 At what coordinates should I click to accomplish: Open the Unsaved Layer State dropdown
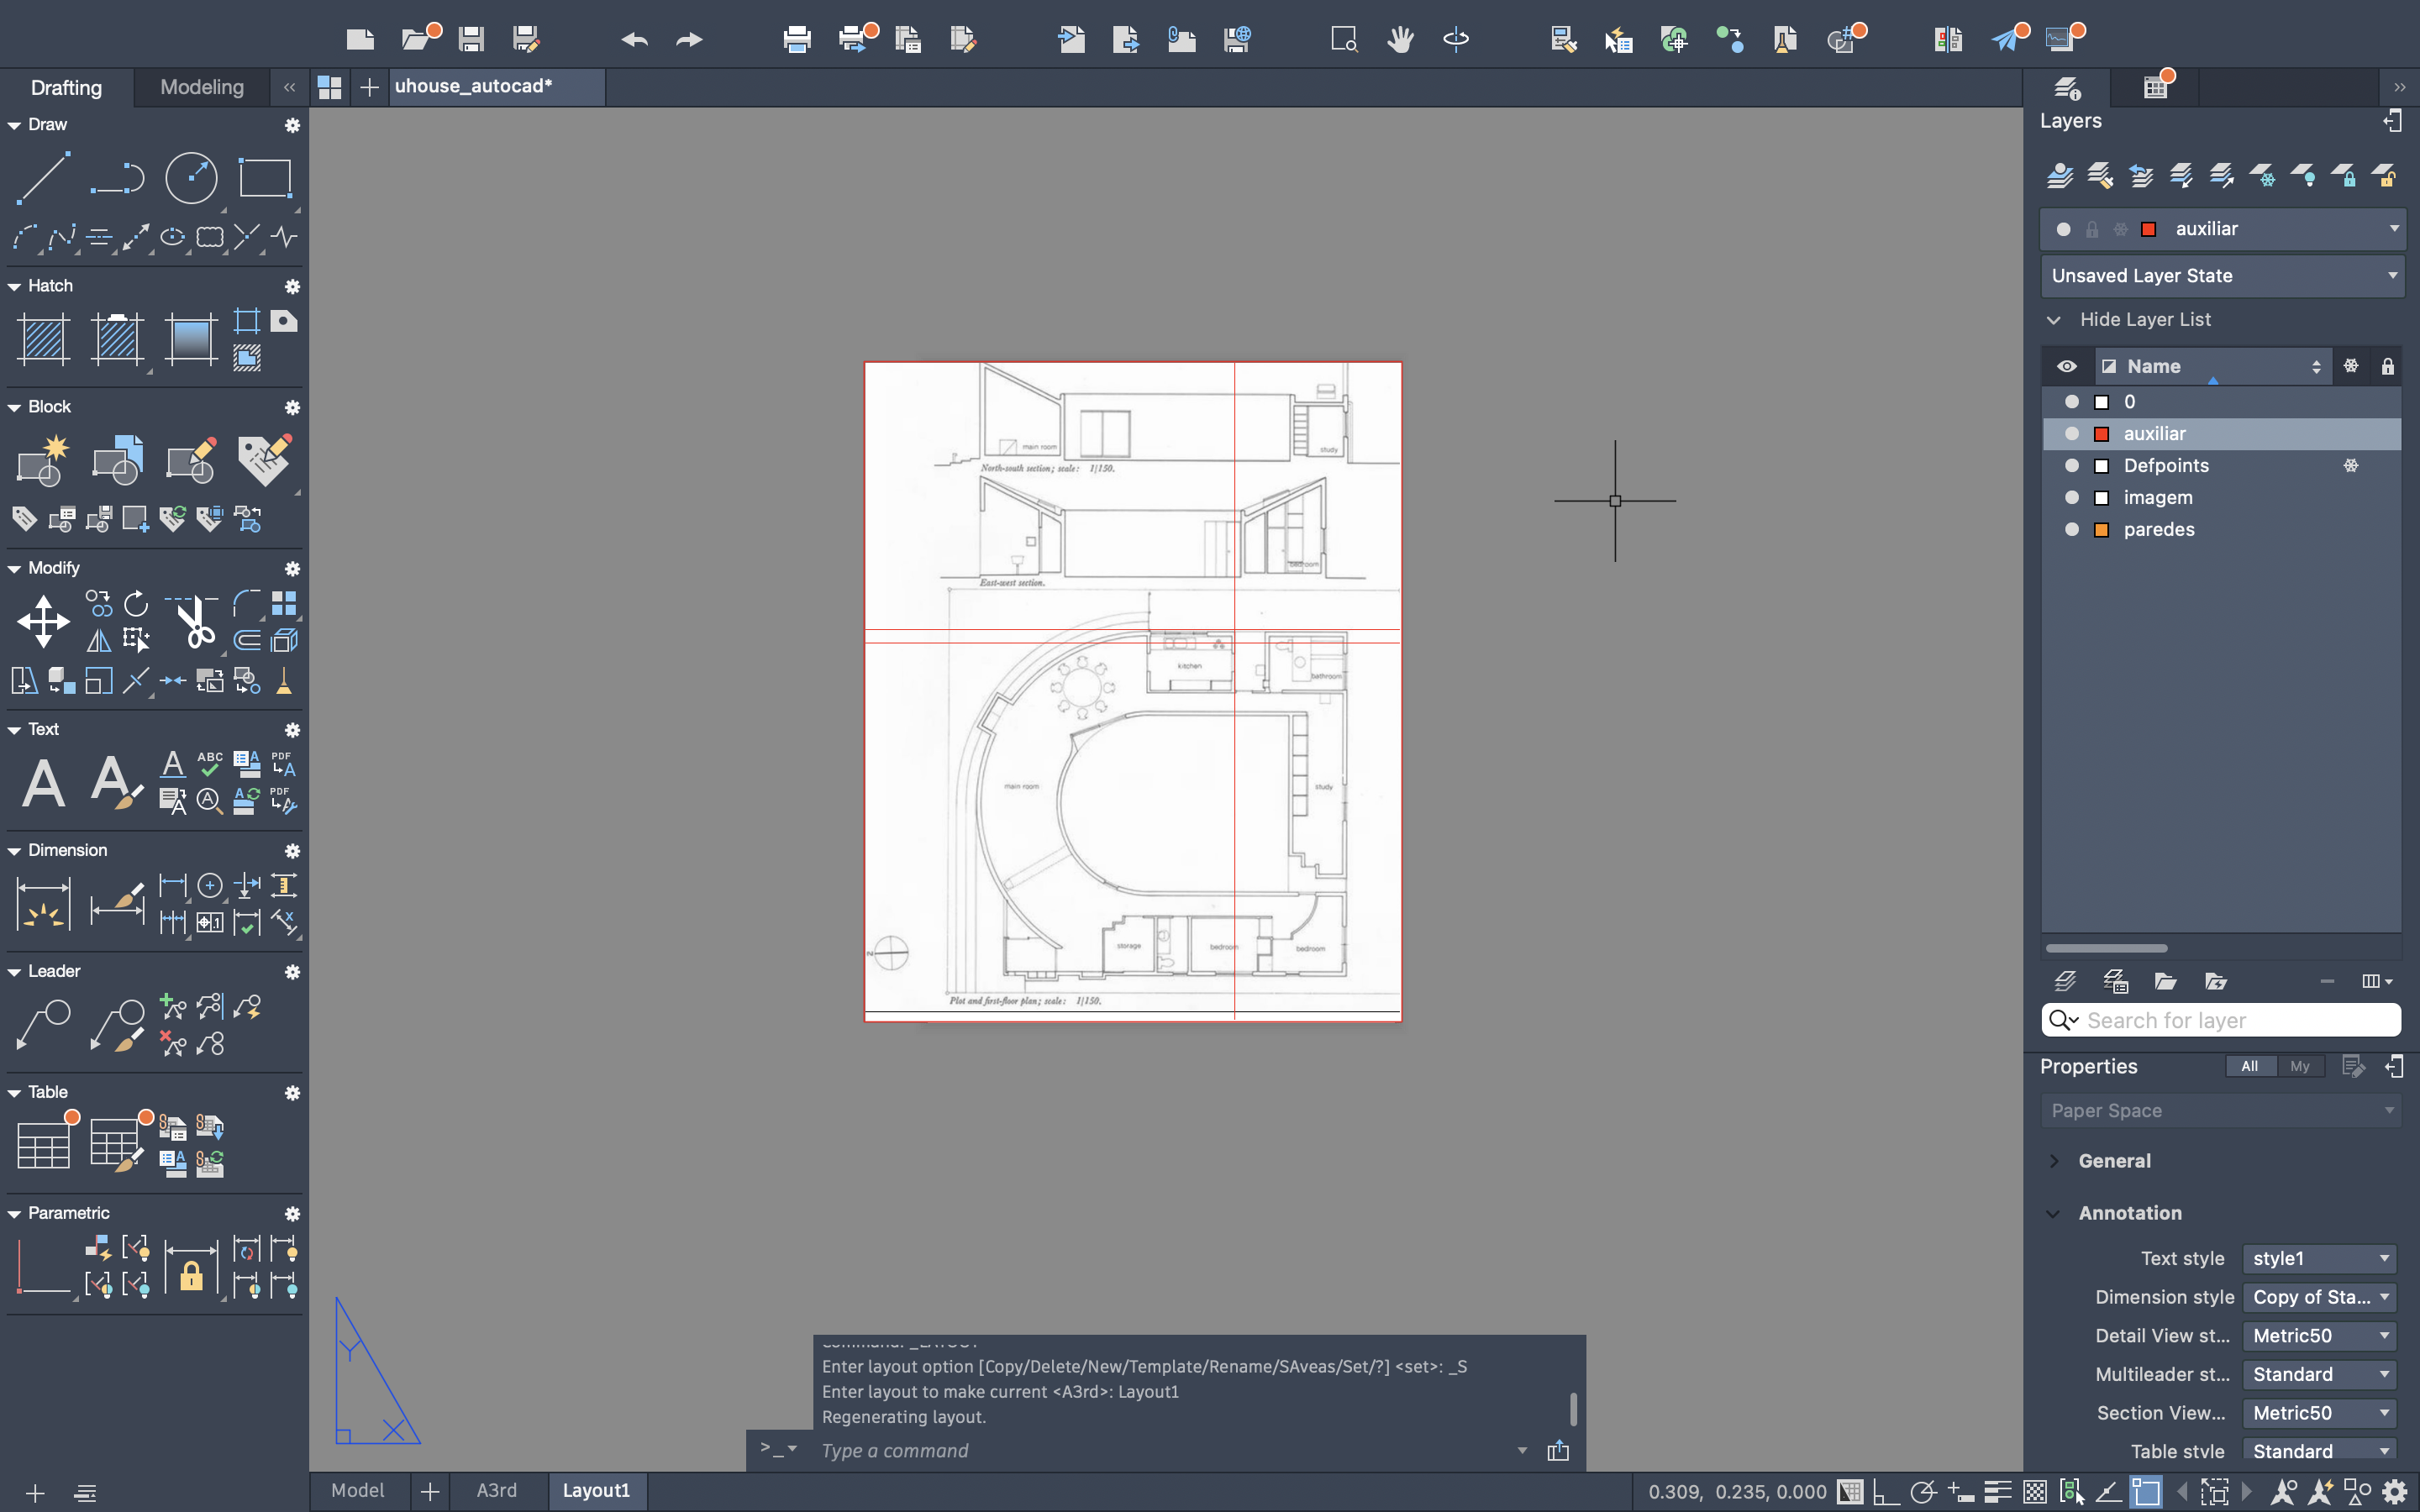pos(2221,276)
